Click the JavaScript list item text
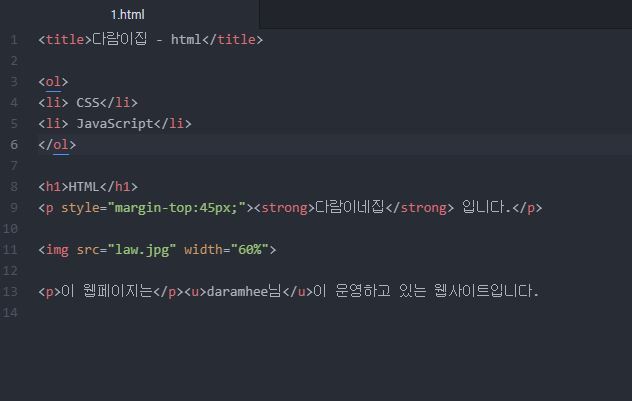 [x=115, y=124]
